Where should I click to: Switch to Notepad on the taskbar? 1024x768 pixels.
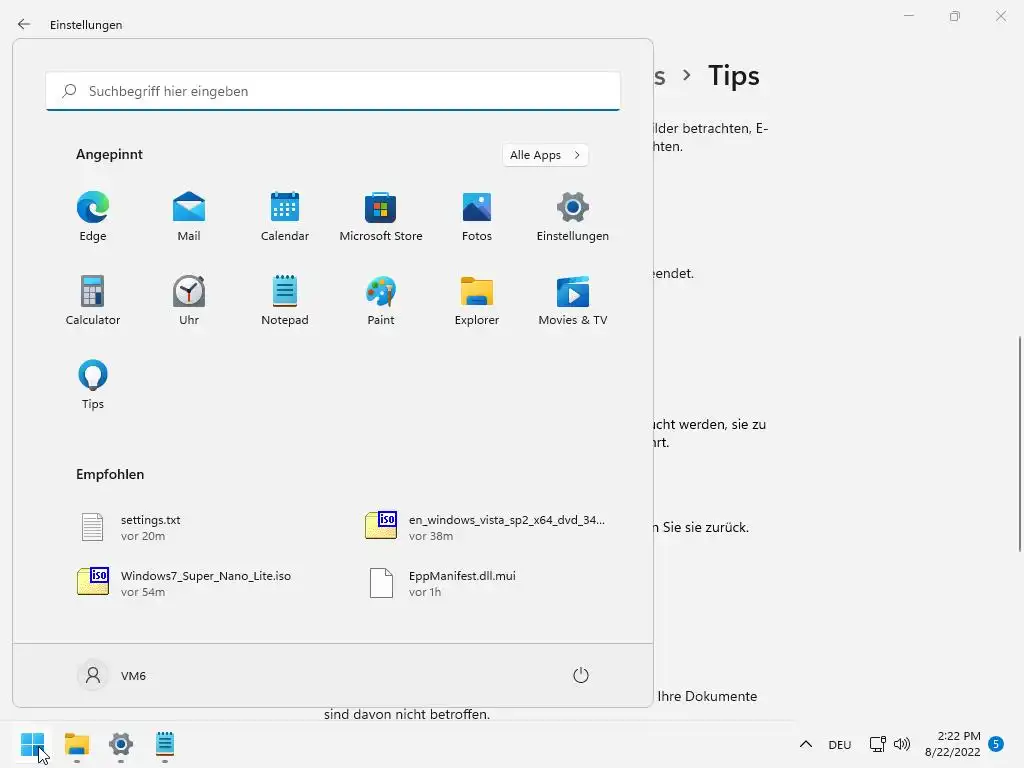click(165, 744)
